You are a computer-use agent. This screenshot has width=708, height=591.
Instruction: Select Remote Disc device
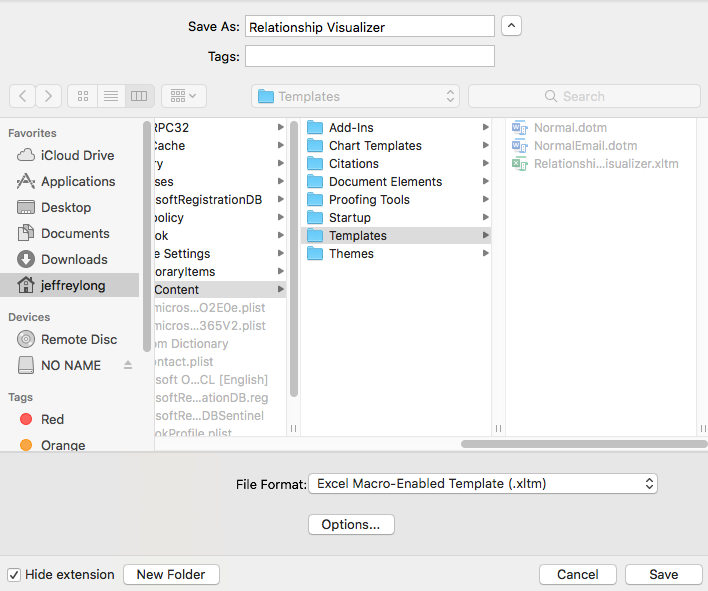(x=78, y=340)
